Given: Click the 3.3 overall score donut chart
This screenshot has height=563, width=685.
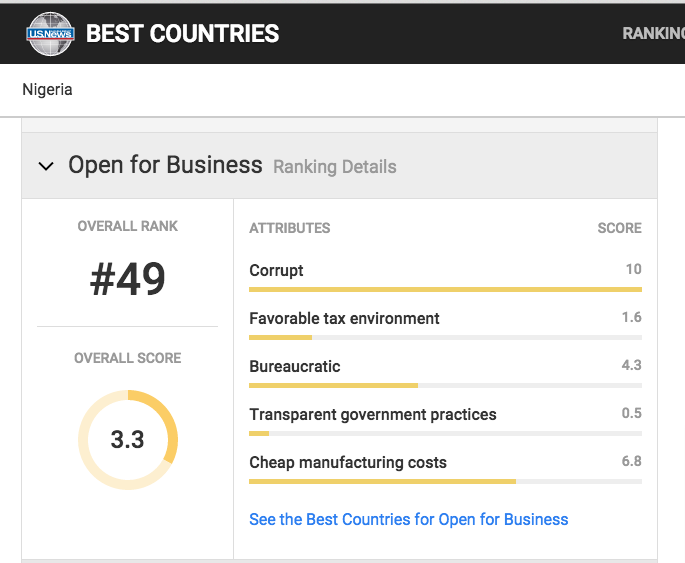Looking at the screenshot, I should [128, 440].
